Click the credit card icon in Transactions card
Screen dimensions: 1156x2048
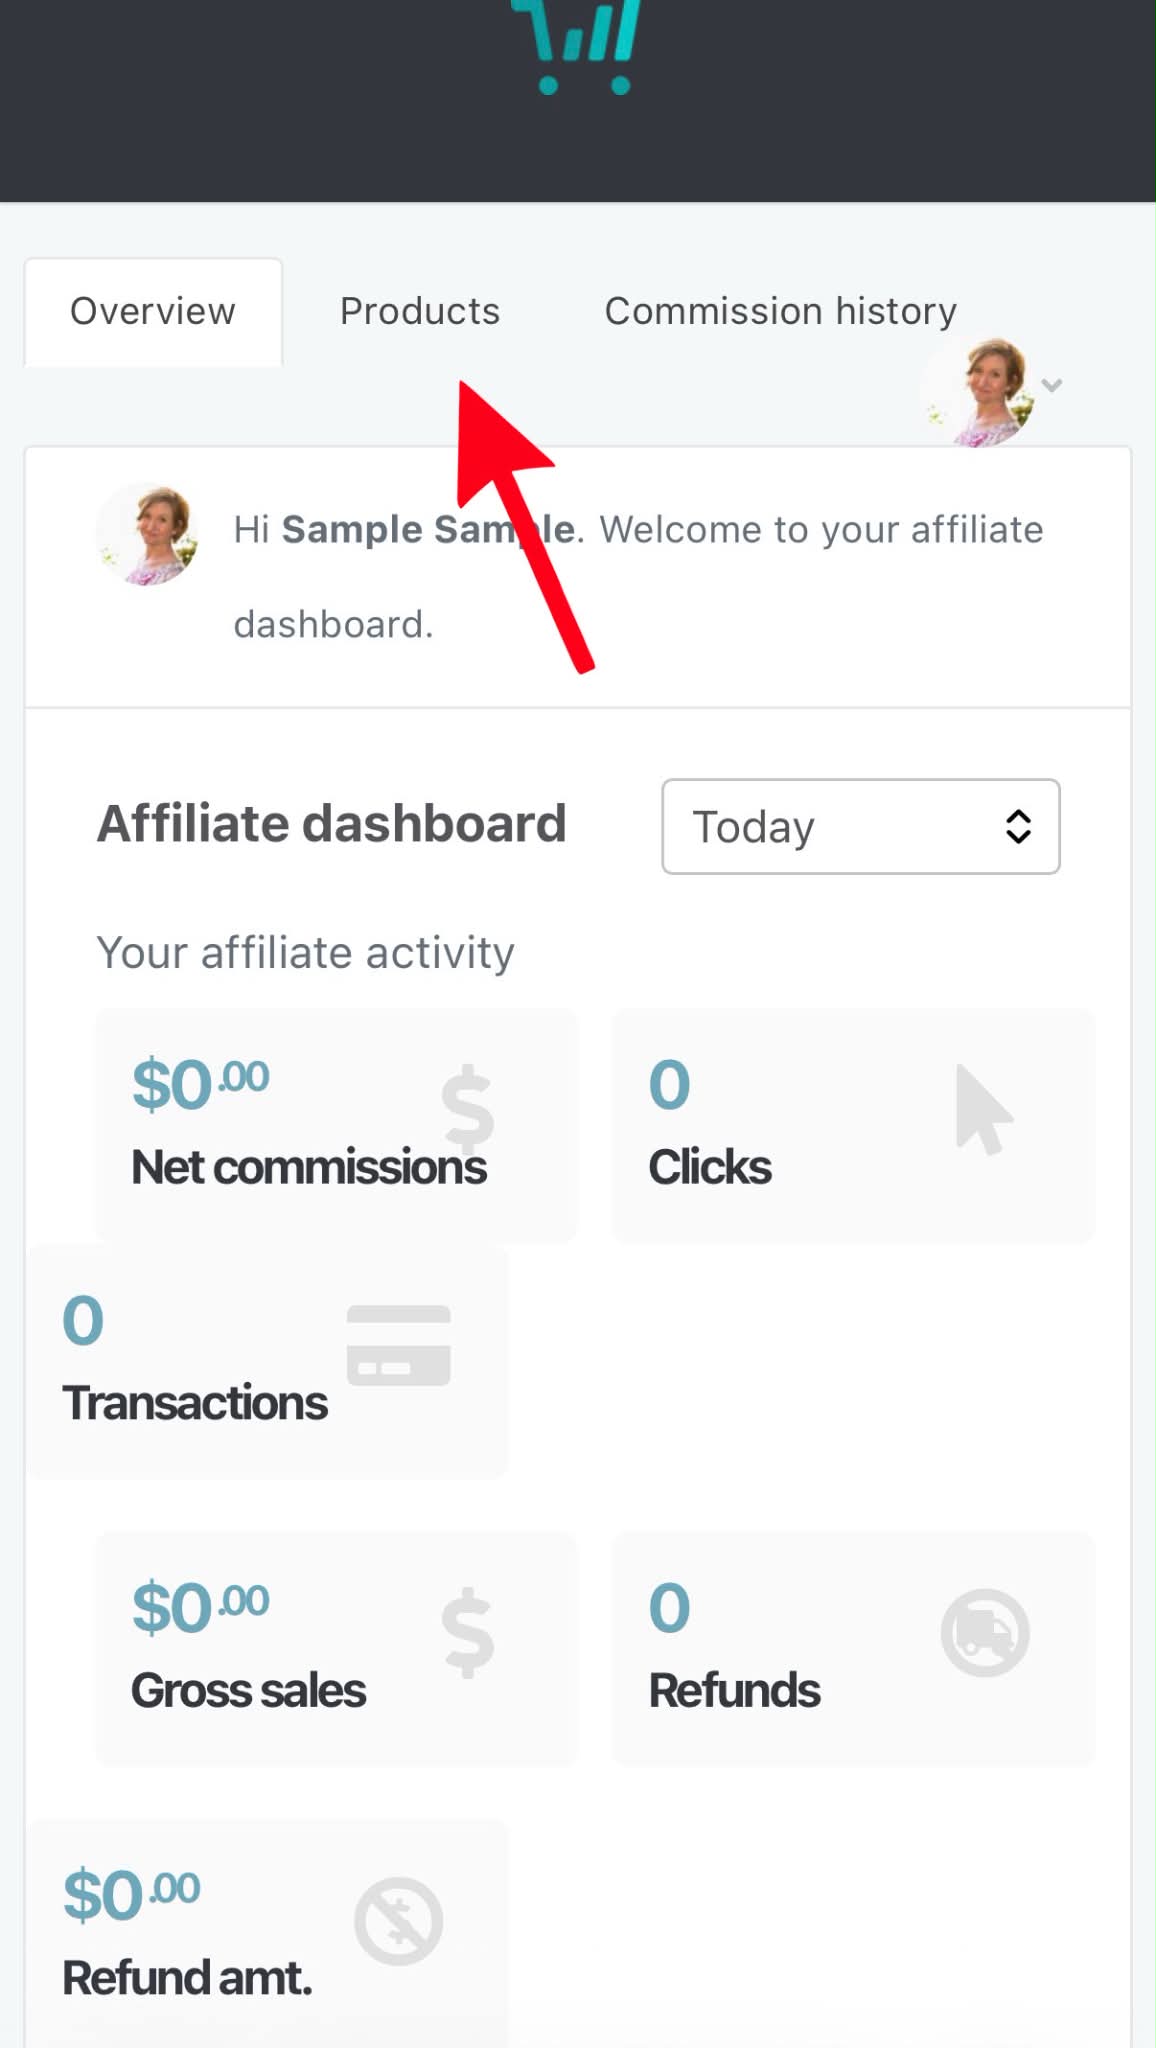(x=399, y=1345)
